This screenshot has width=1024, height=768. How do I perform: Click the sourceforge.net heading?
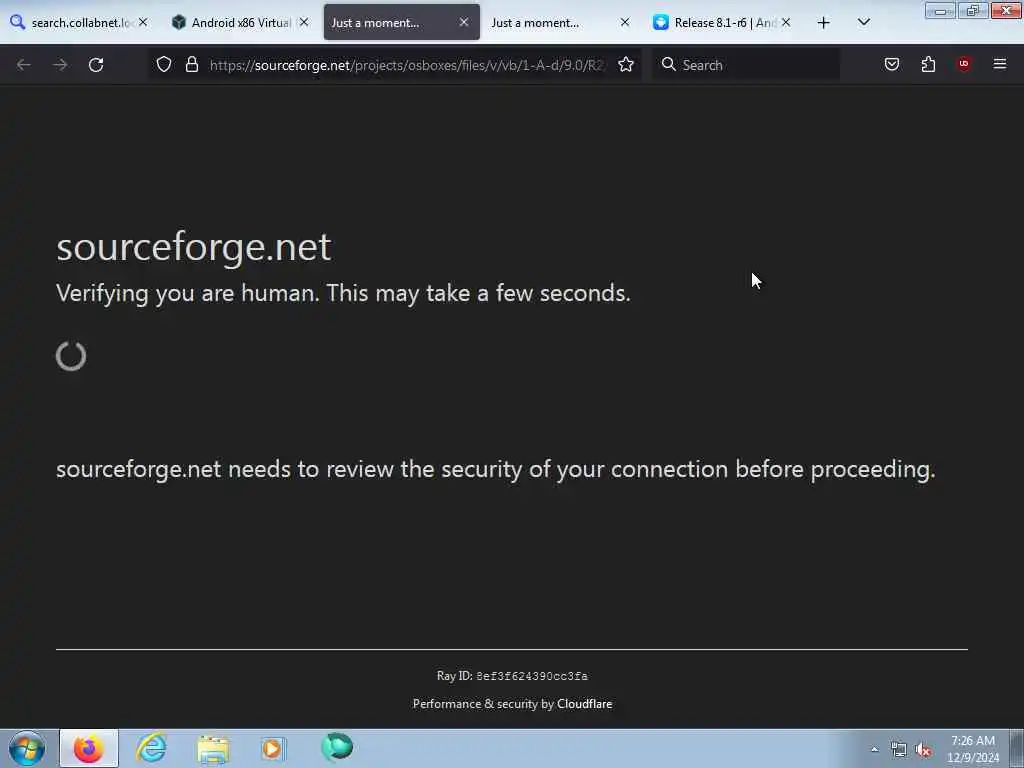194,247
